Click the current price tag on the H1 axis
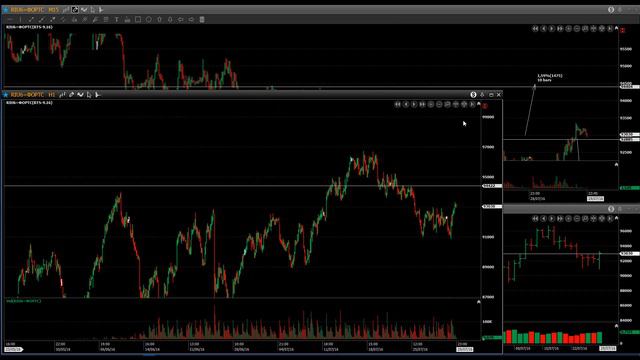Image resolution: width=640 pixels, height=360 pixels. point(491,207)
